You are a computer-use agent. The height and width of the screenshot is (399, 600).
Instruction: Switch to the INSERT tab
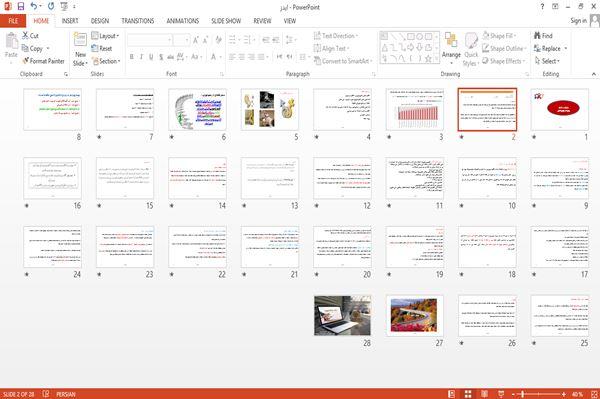pyautogui.click(x=70, y=21)
